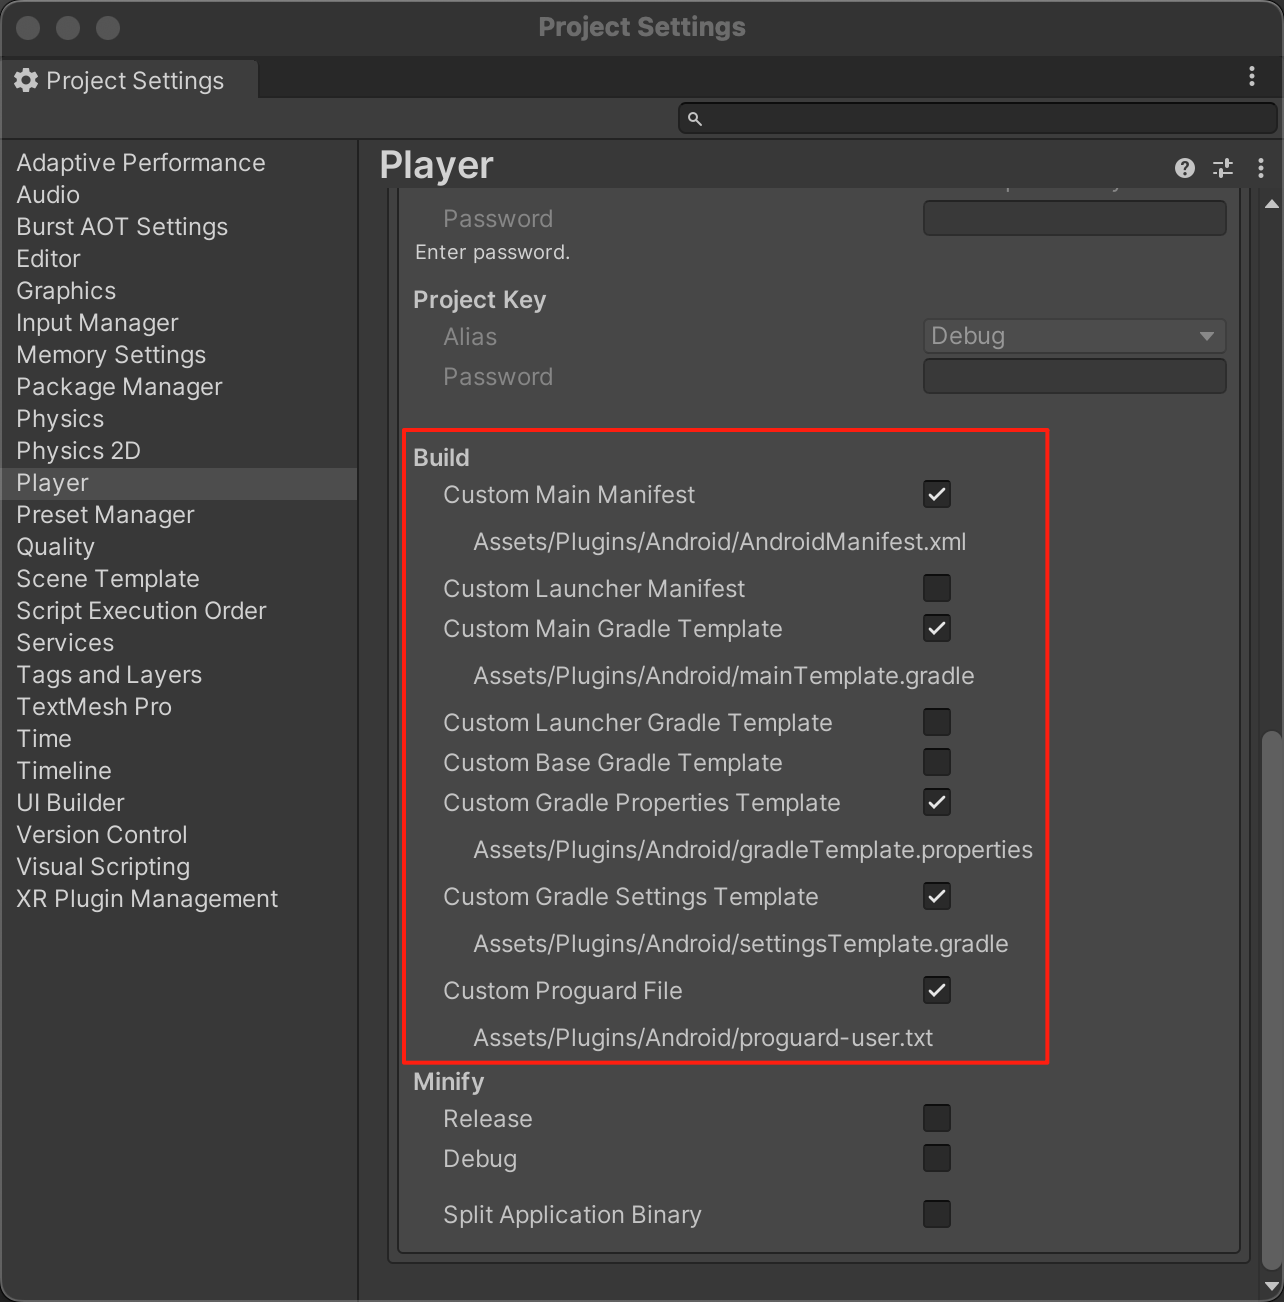
Task: Click the scrollbar up arrow
Action: coord(1272,204)
